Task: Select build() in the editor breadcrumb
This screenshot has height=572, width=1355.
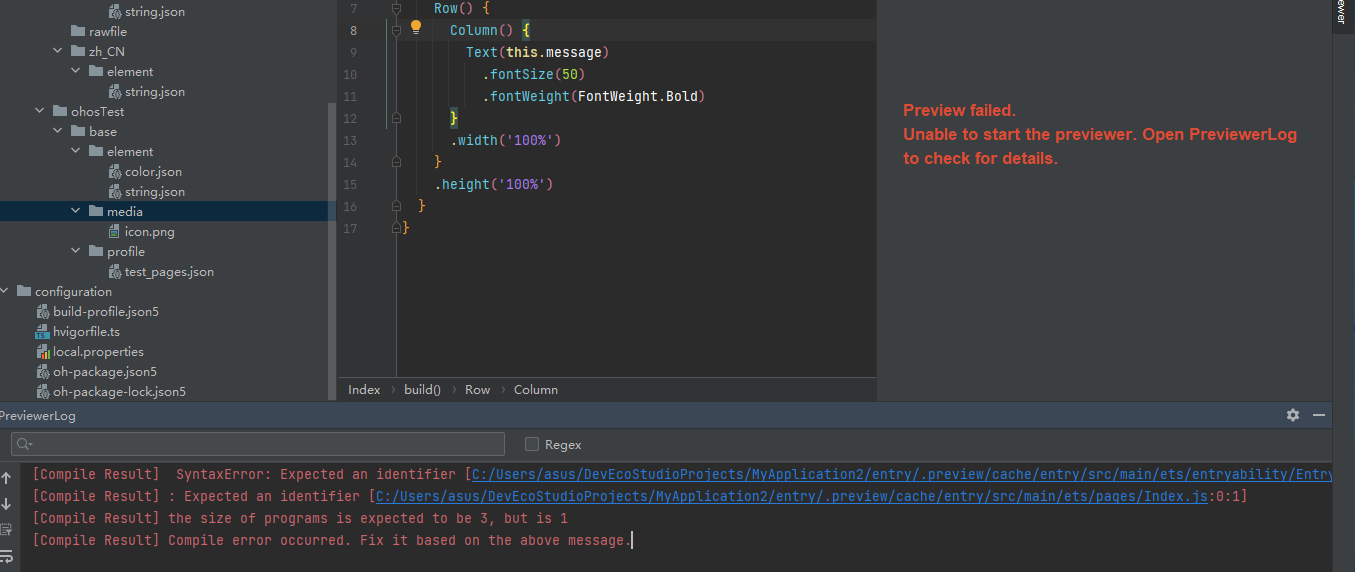Action: (x=422, y=390)
